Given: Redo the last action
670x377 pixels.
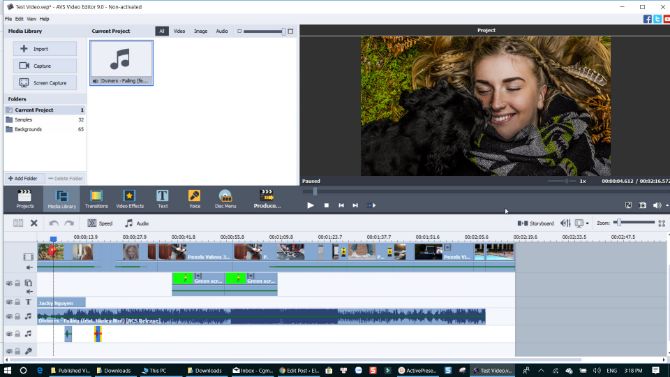Looking at the screenshot, I should click(69, 223).
